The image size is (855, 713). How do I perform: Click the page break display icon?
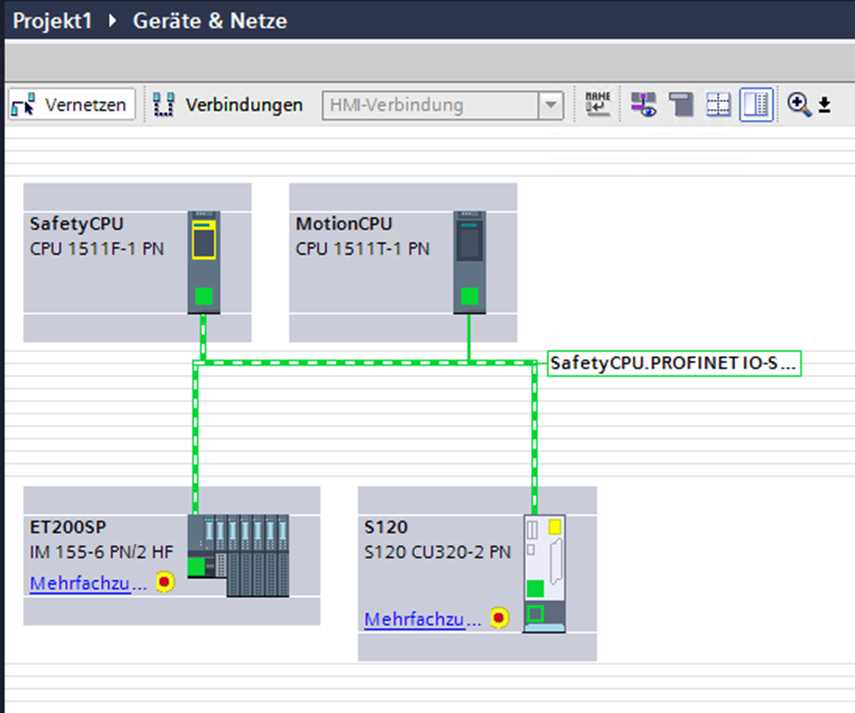coord(681,104)
